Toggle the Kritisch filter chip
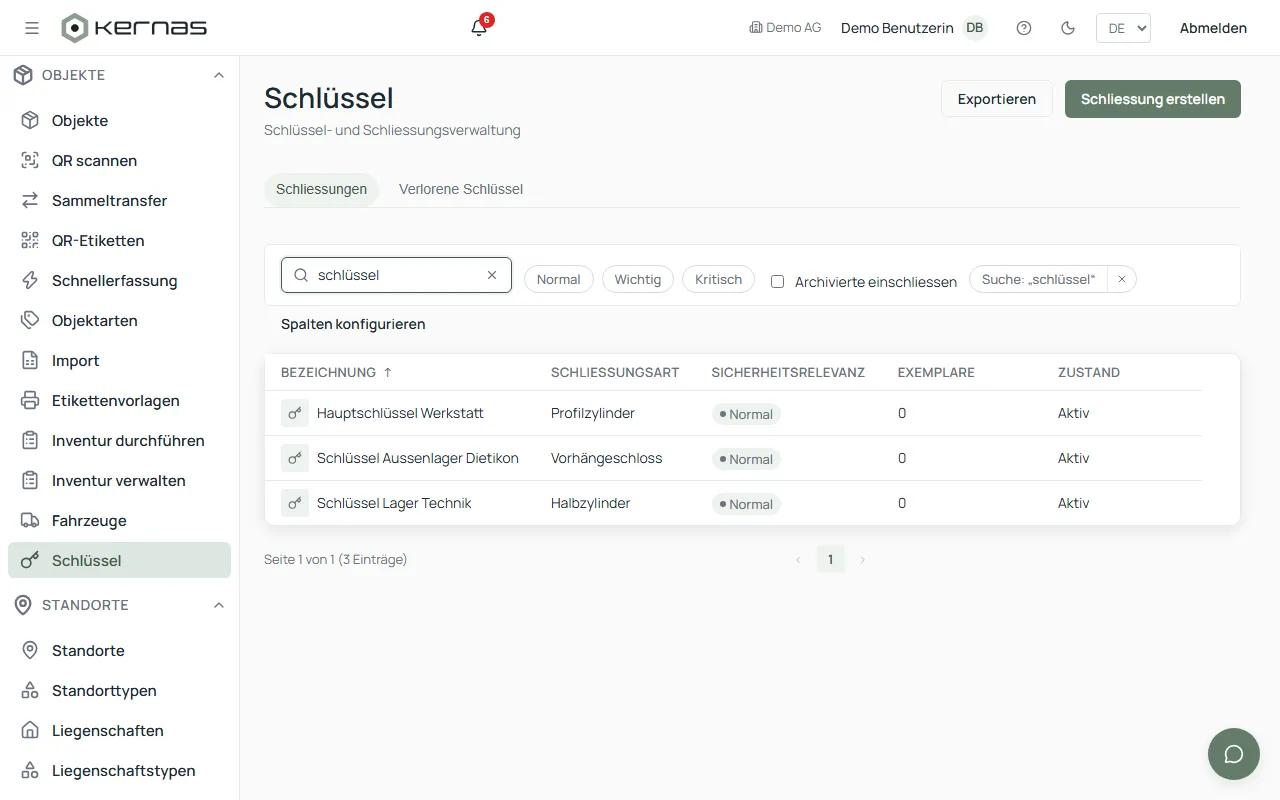Screen dimensions: 1280x800 718,279
